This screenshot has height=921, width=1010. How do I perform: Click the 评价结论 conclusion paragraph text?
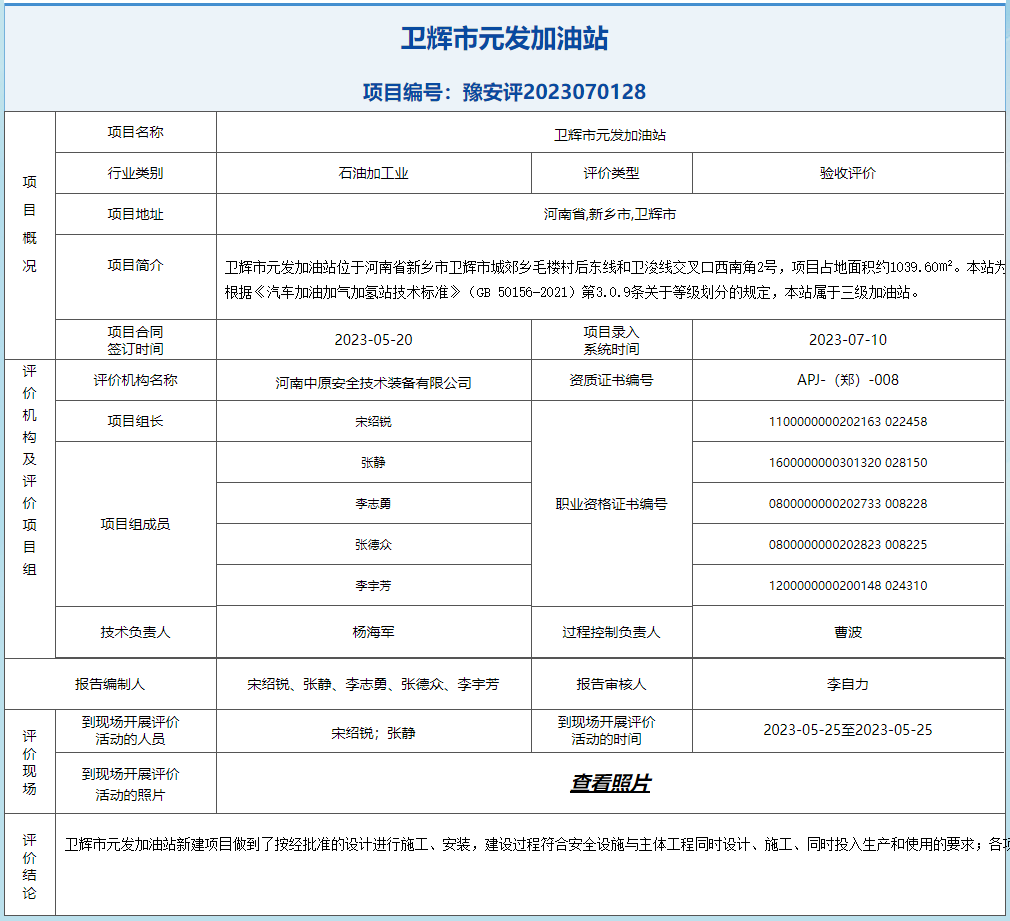point(537,844)
